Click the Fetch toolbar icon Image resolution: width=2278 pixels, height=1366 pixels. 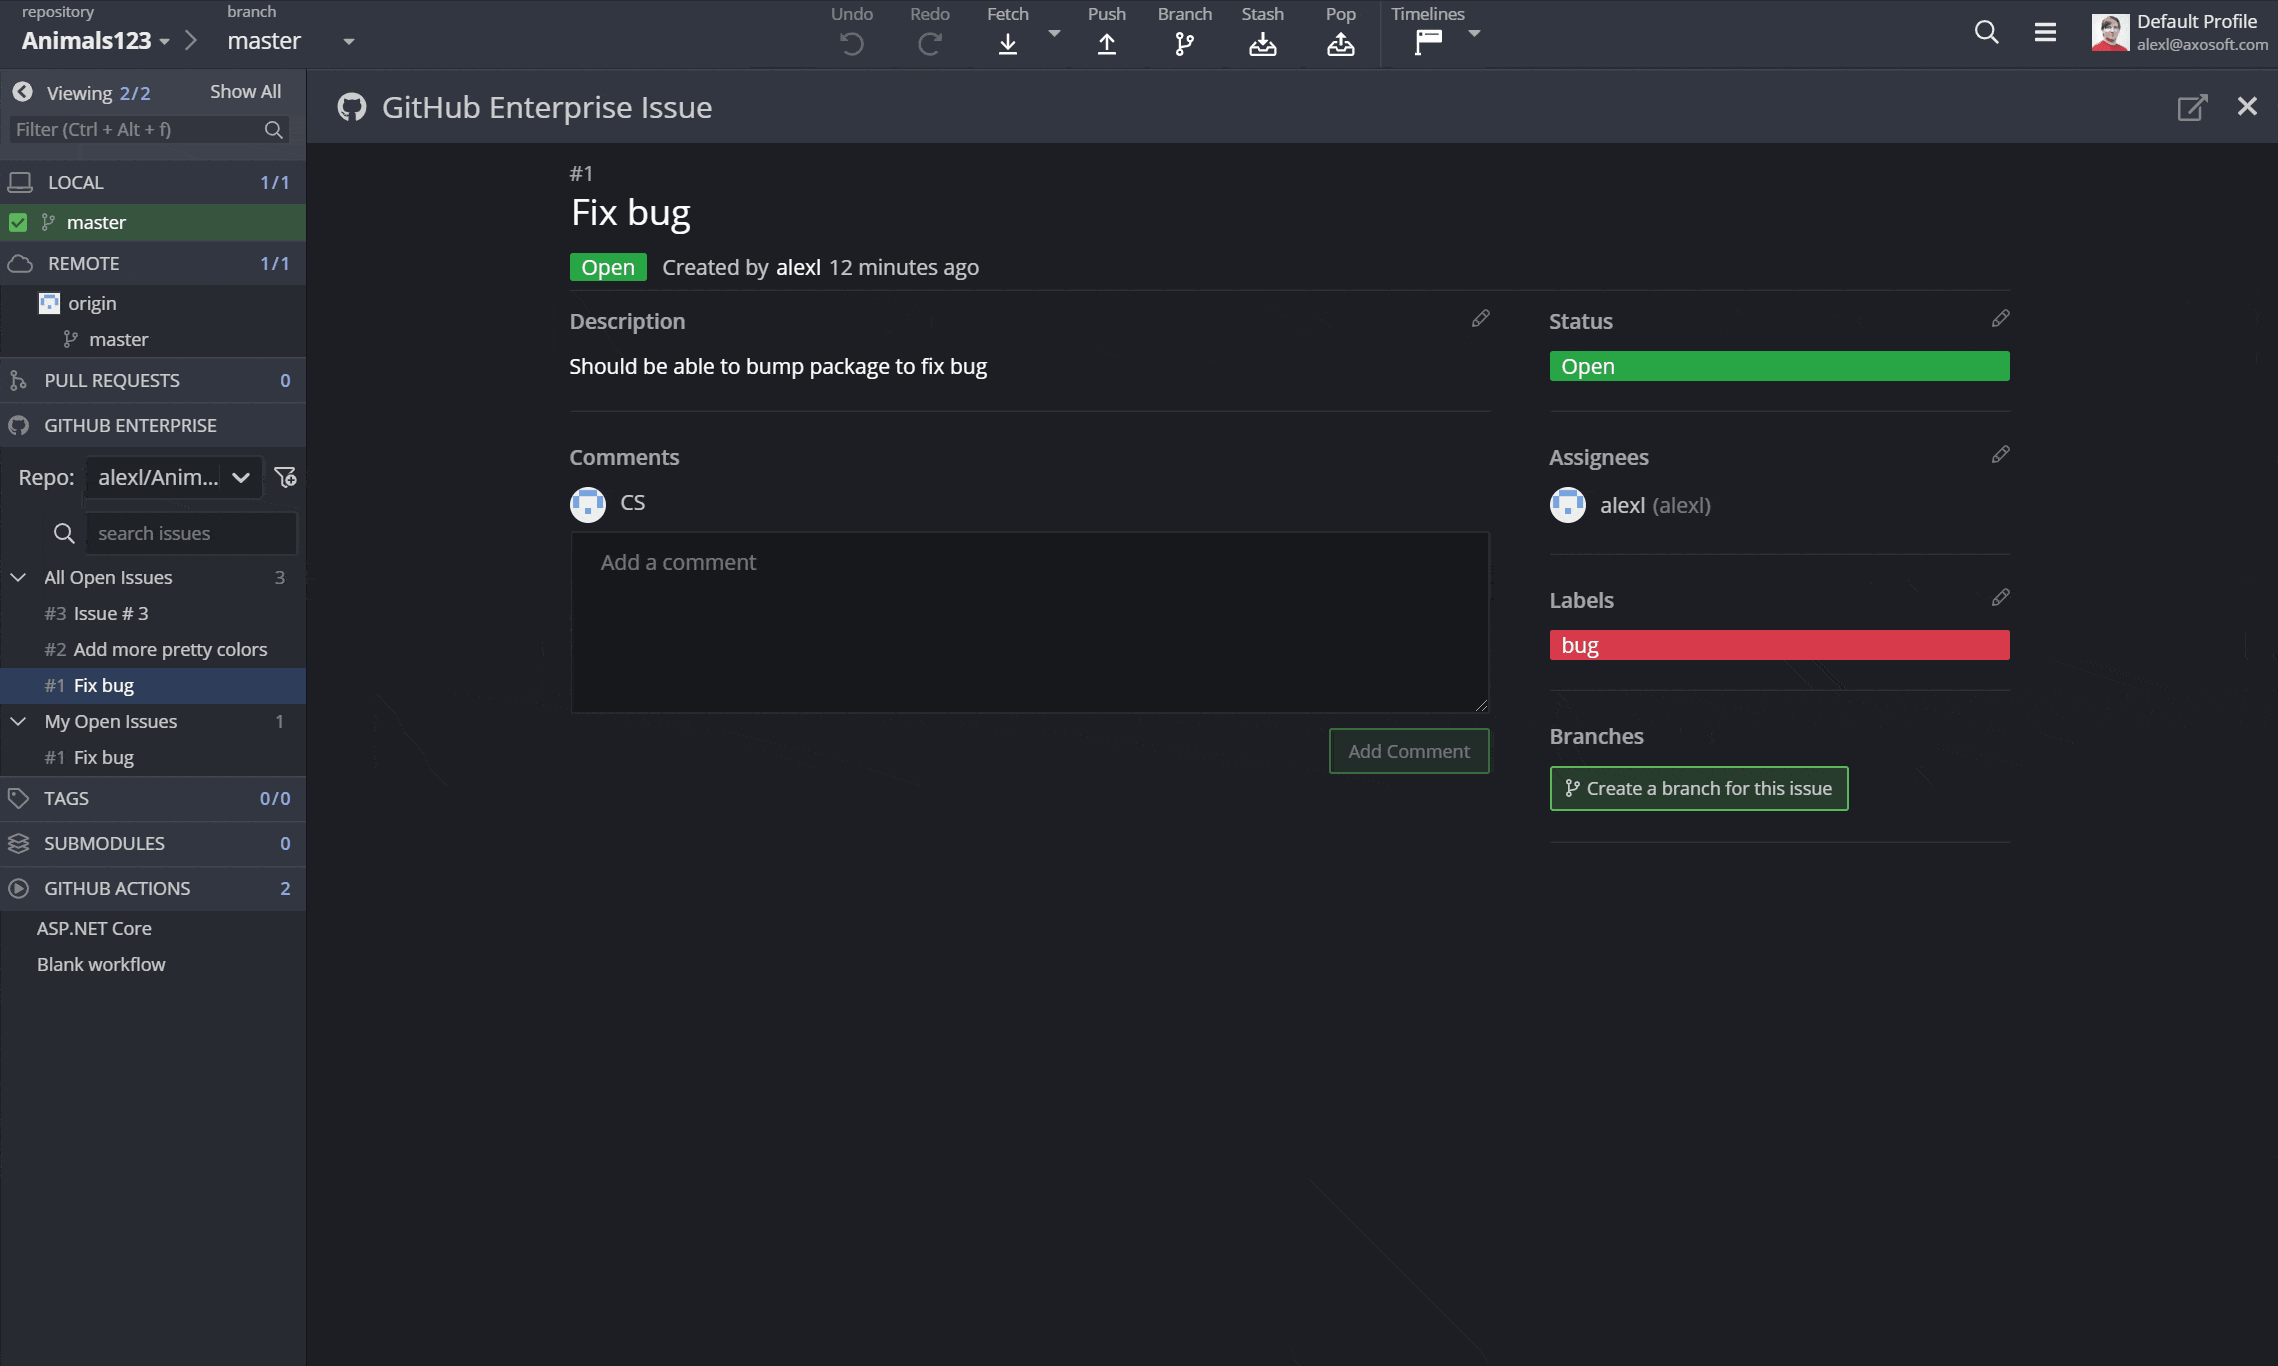click(x=1007, y=43)
